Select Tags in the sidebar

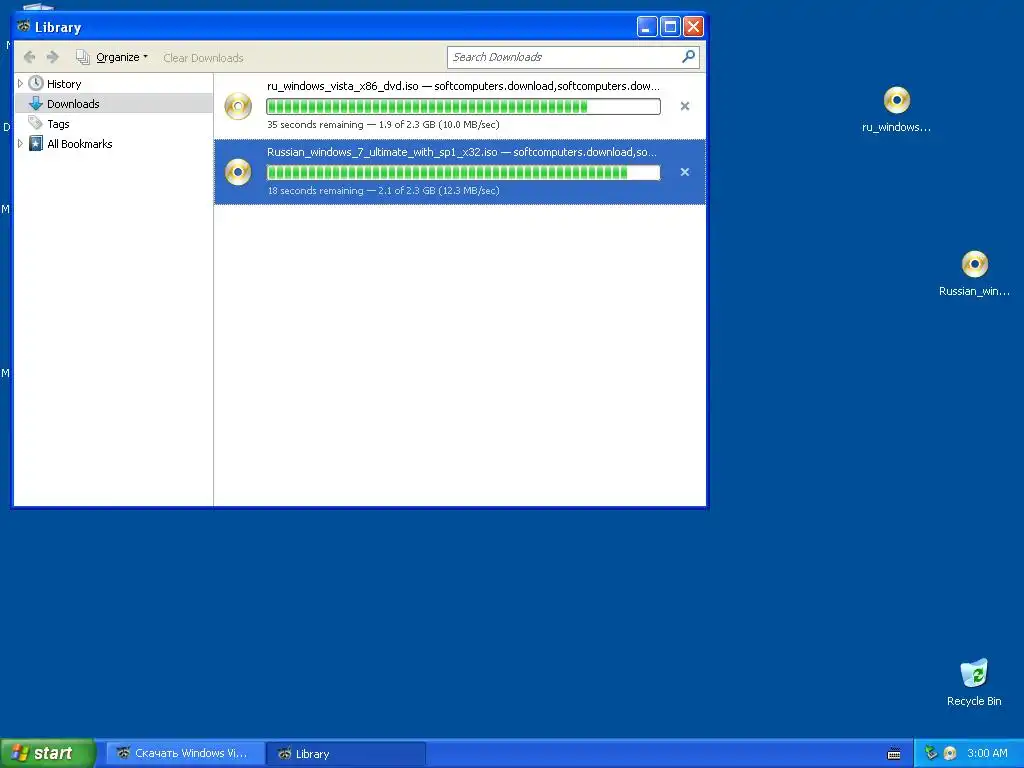coord(58,123)
